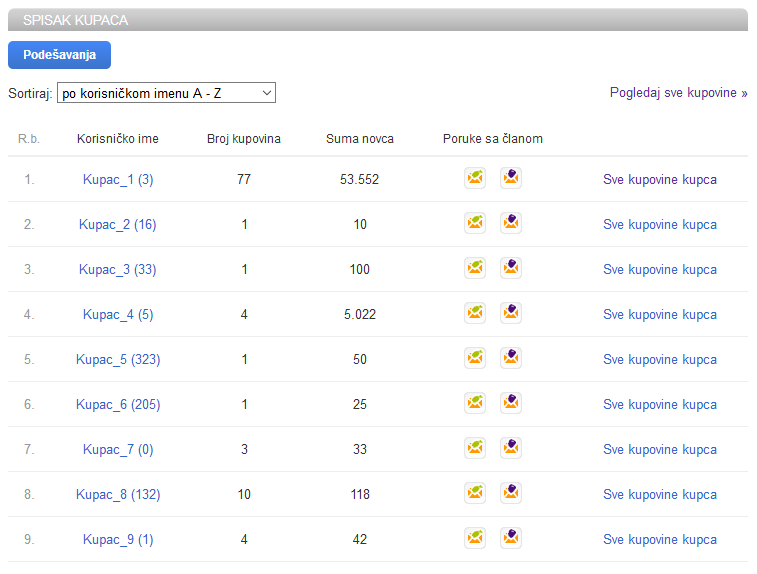Open green-tag envelope icon for Kupac_7
Image resolution: width=757 pixels, height=574 pixels.
coord(475,448)
